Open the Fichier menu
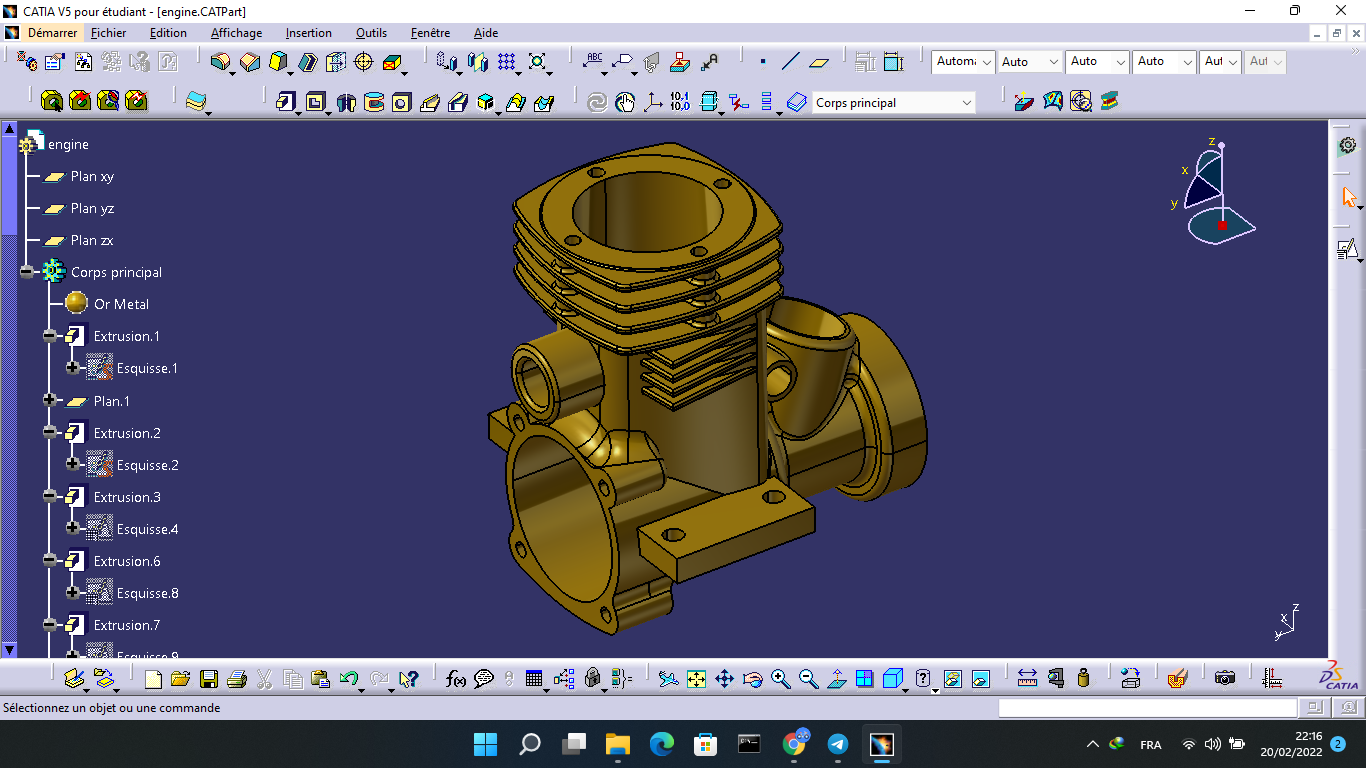The height and width of the screenshot is (768, 1366). (109, 33)
